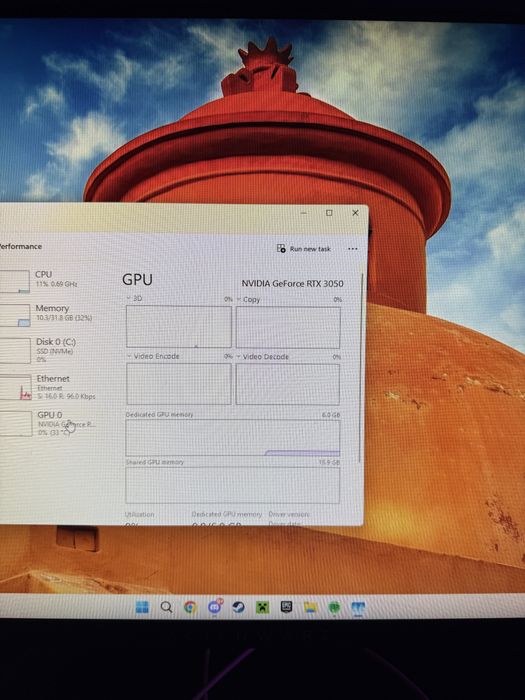Open the three-dot more options menu
This screenshot has width=525, height=700.
353,249
